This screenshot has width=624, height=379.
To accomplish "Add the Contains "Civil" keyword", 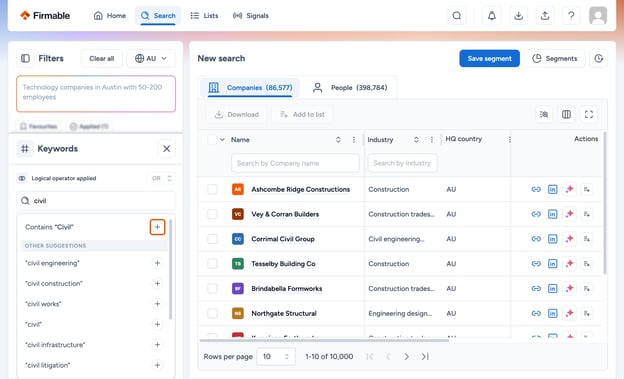I will (x=158, y=227).
